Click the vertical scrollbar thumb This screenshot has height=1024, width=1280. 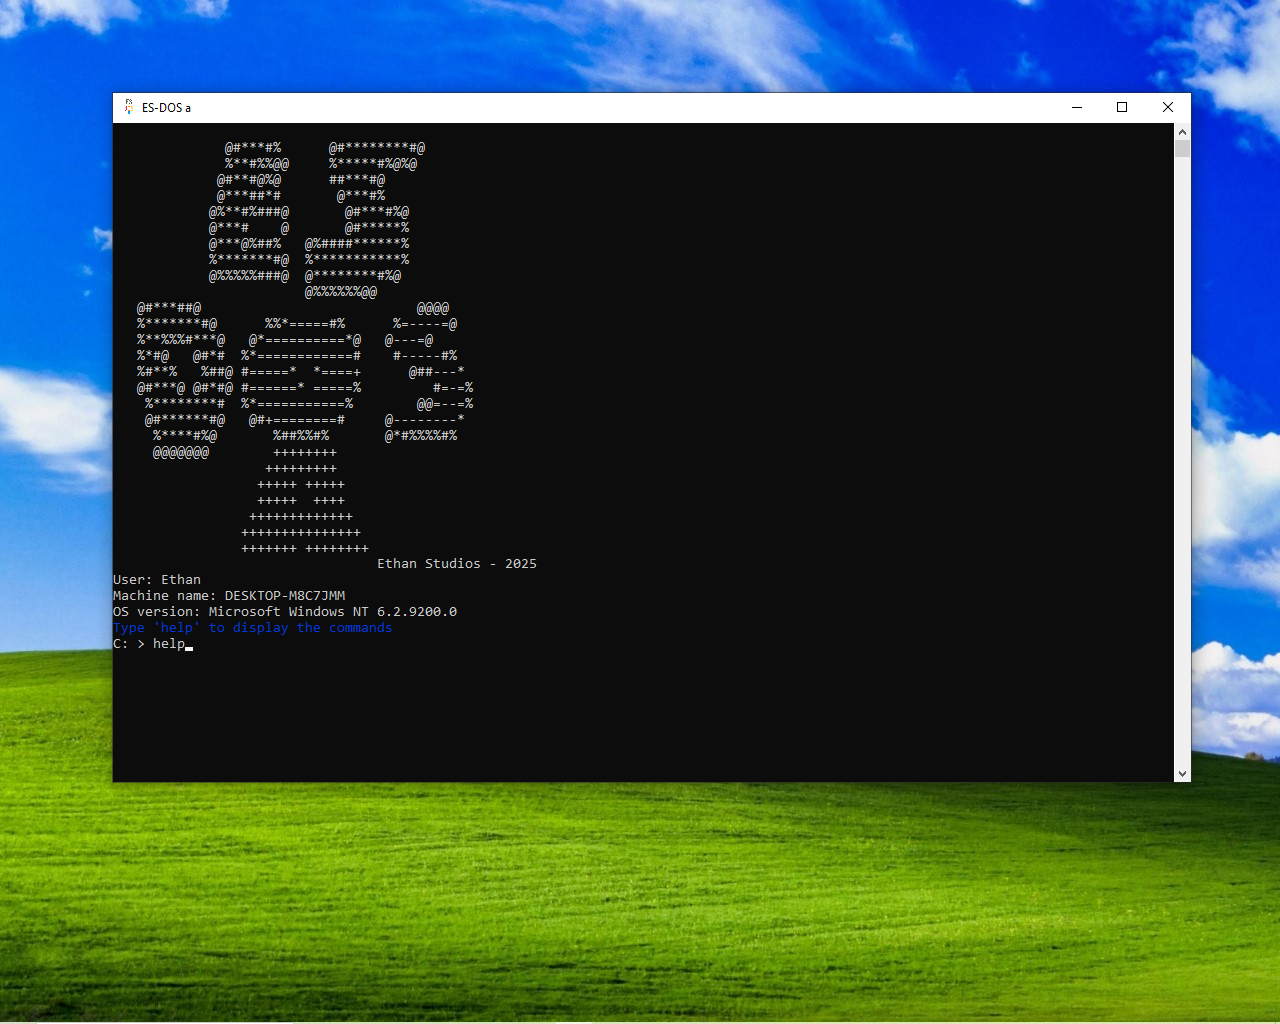point(1182,149)
